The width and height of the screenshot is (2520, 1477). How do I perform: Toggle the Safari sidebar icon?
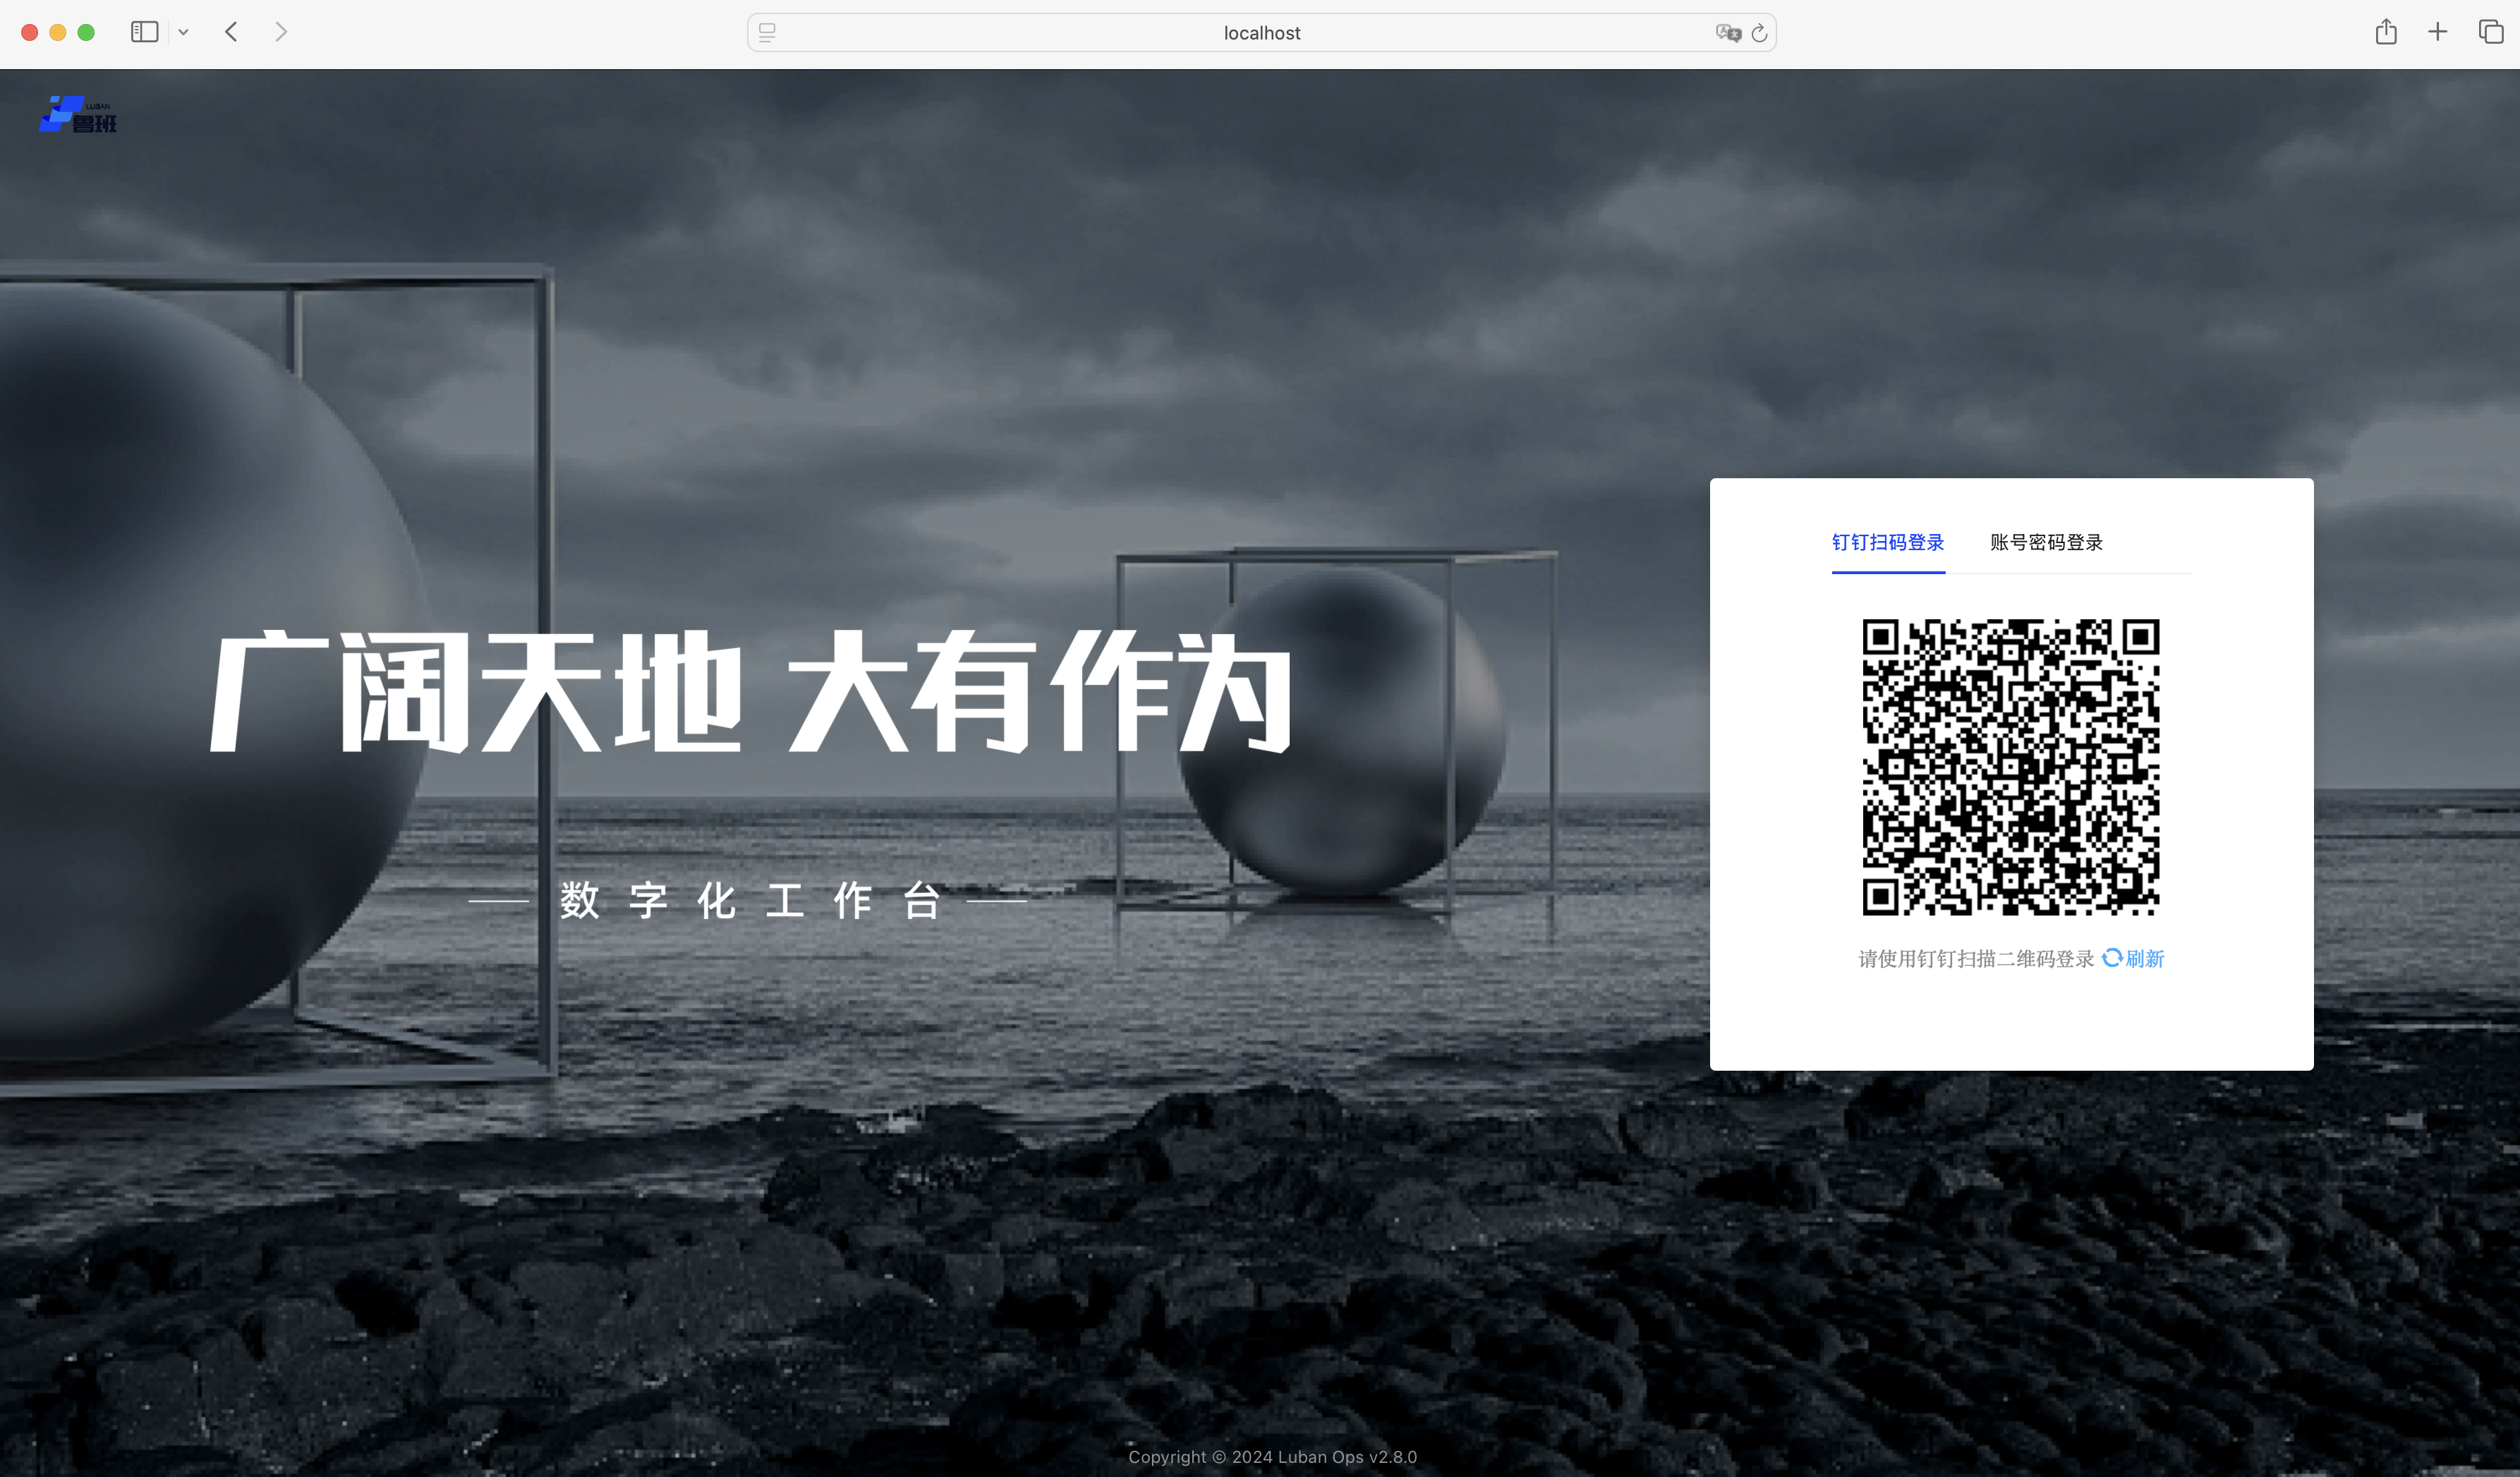[144, 32]
